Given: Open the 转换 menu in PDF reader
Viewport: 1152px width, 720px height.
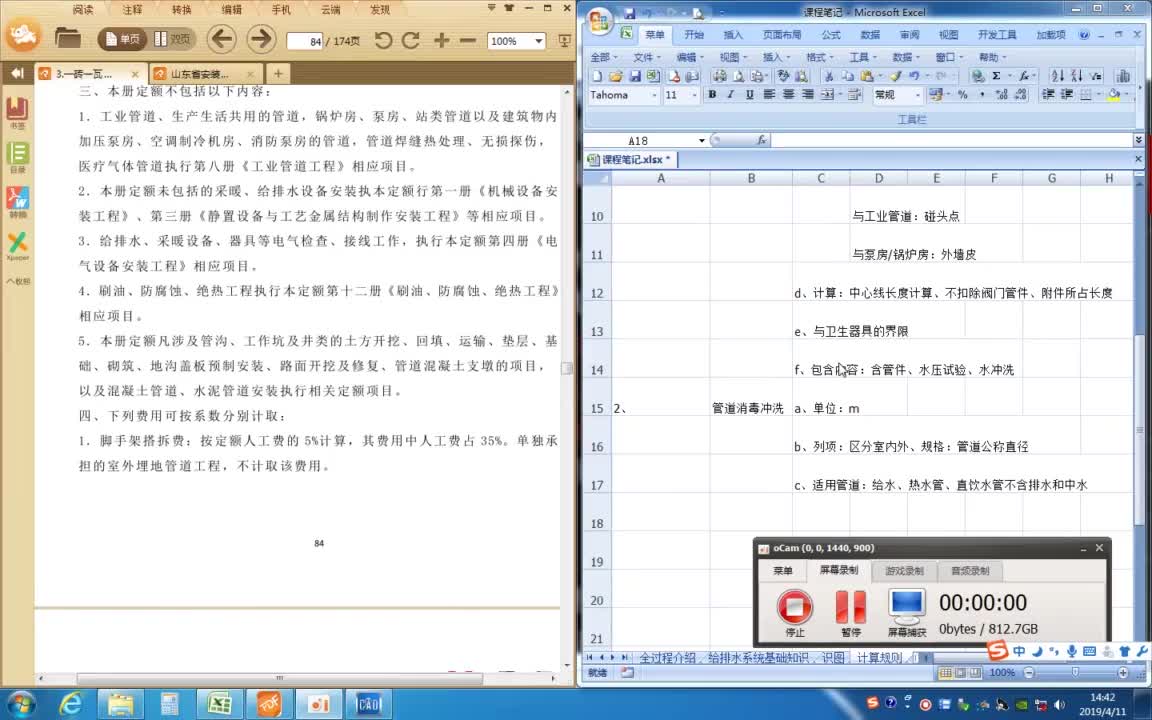Looking at the screenshot, I should tap(181, 10).
